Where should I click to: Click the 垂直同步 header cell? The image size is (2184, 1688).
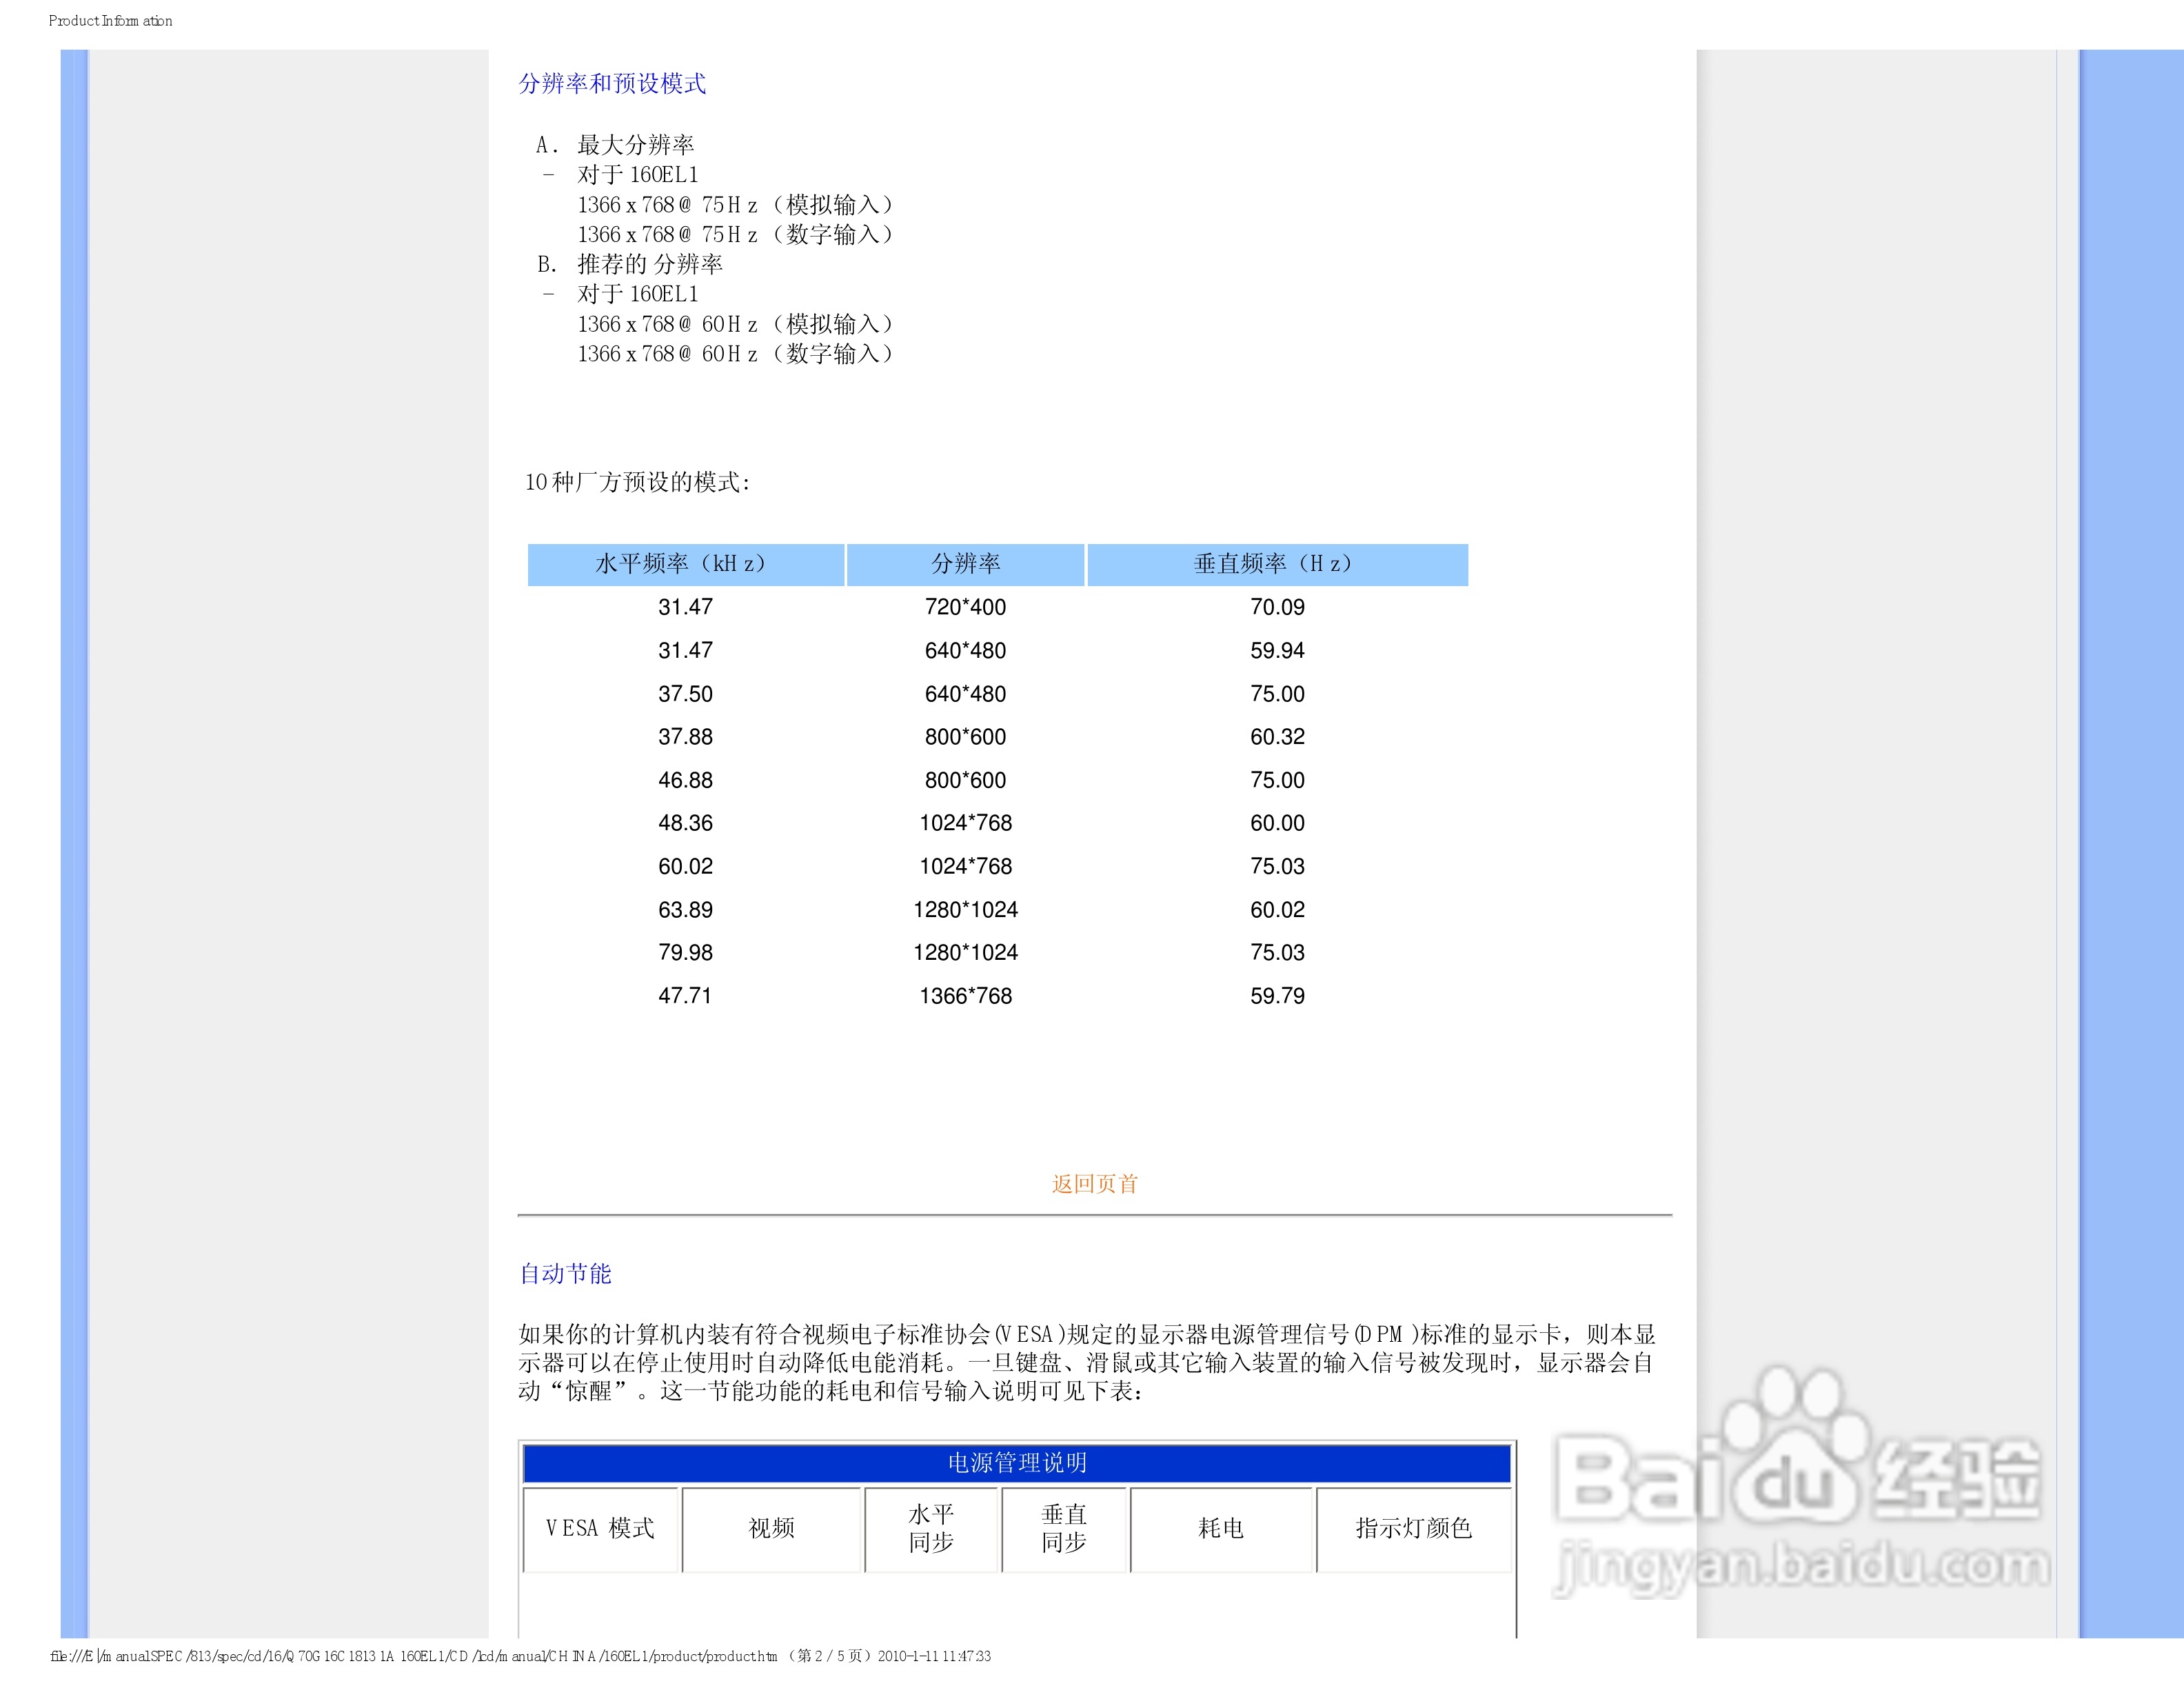[x=1064, y=1528]
